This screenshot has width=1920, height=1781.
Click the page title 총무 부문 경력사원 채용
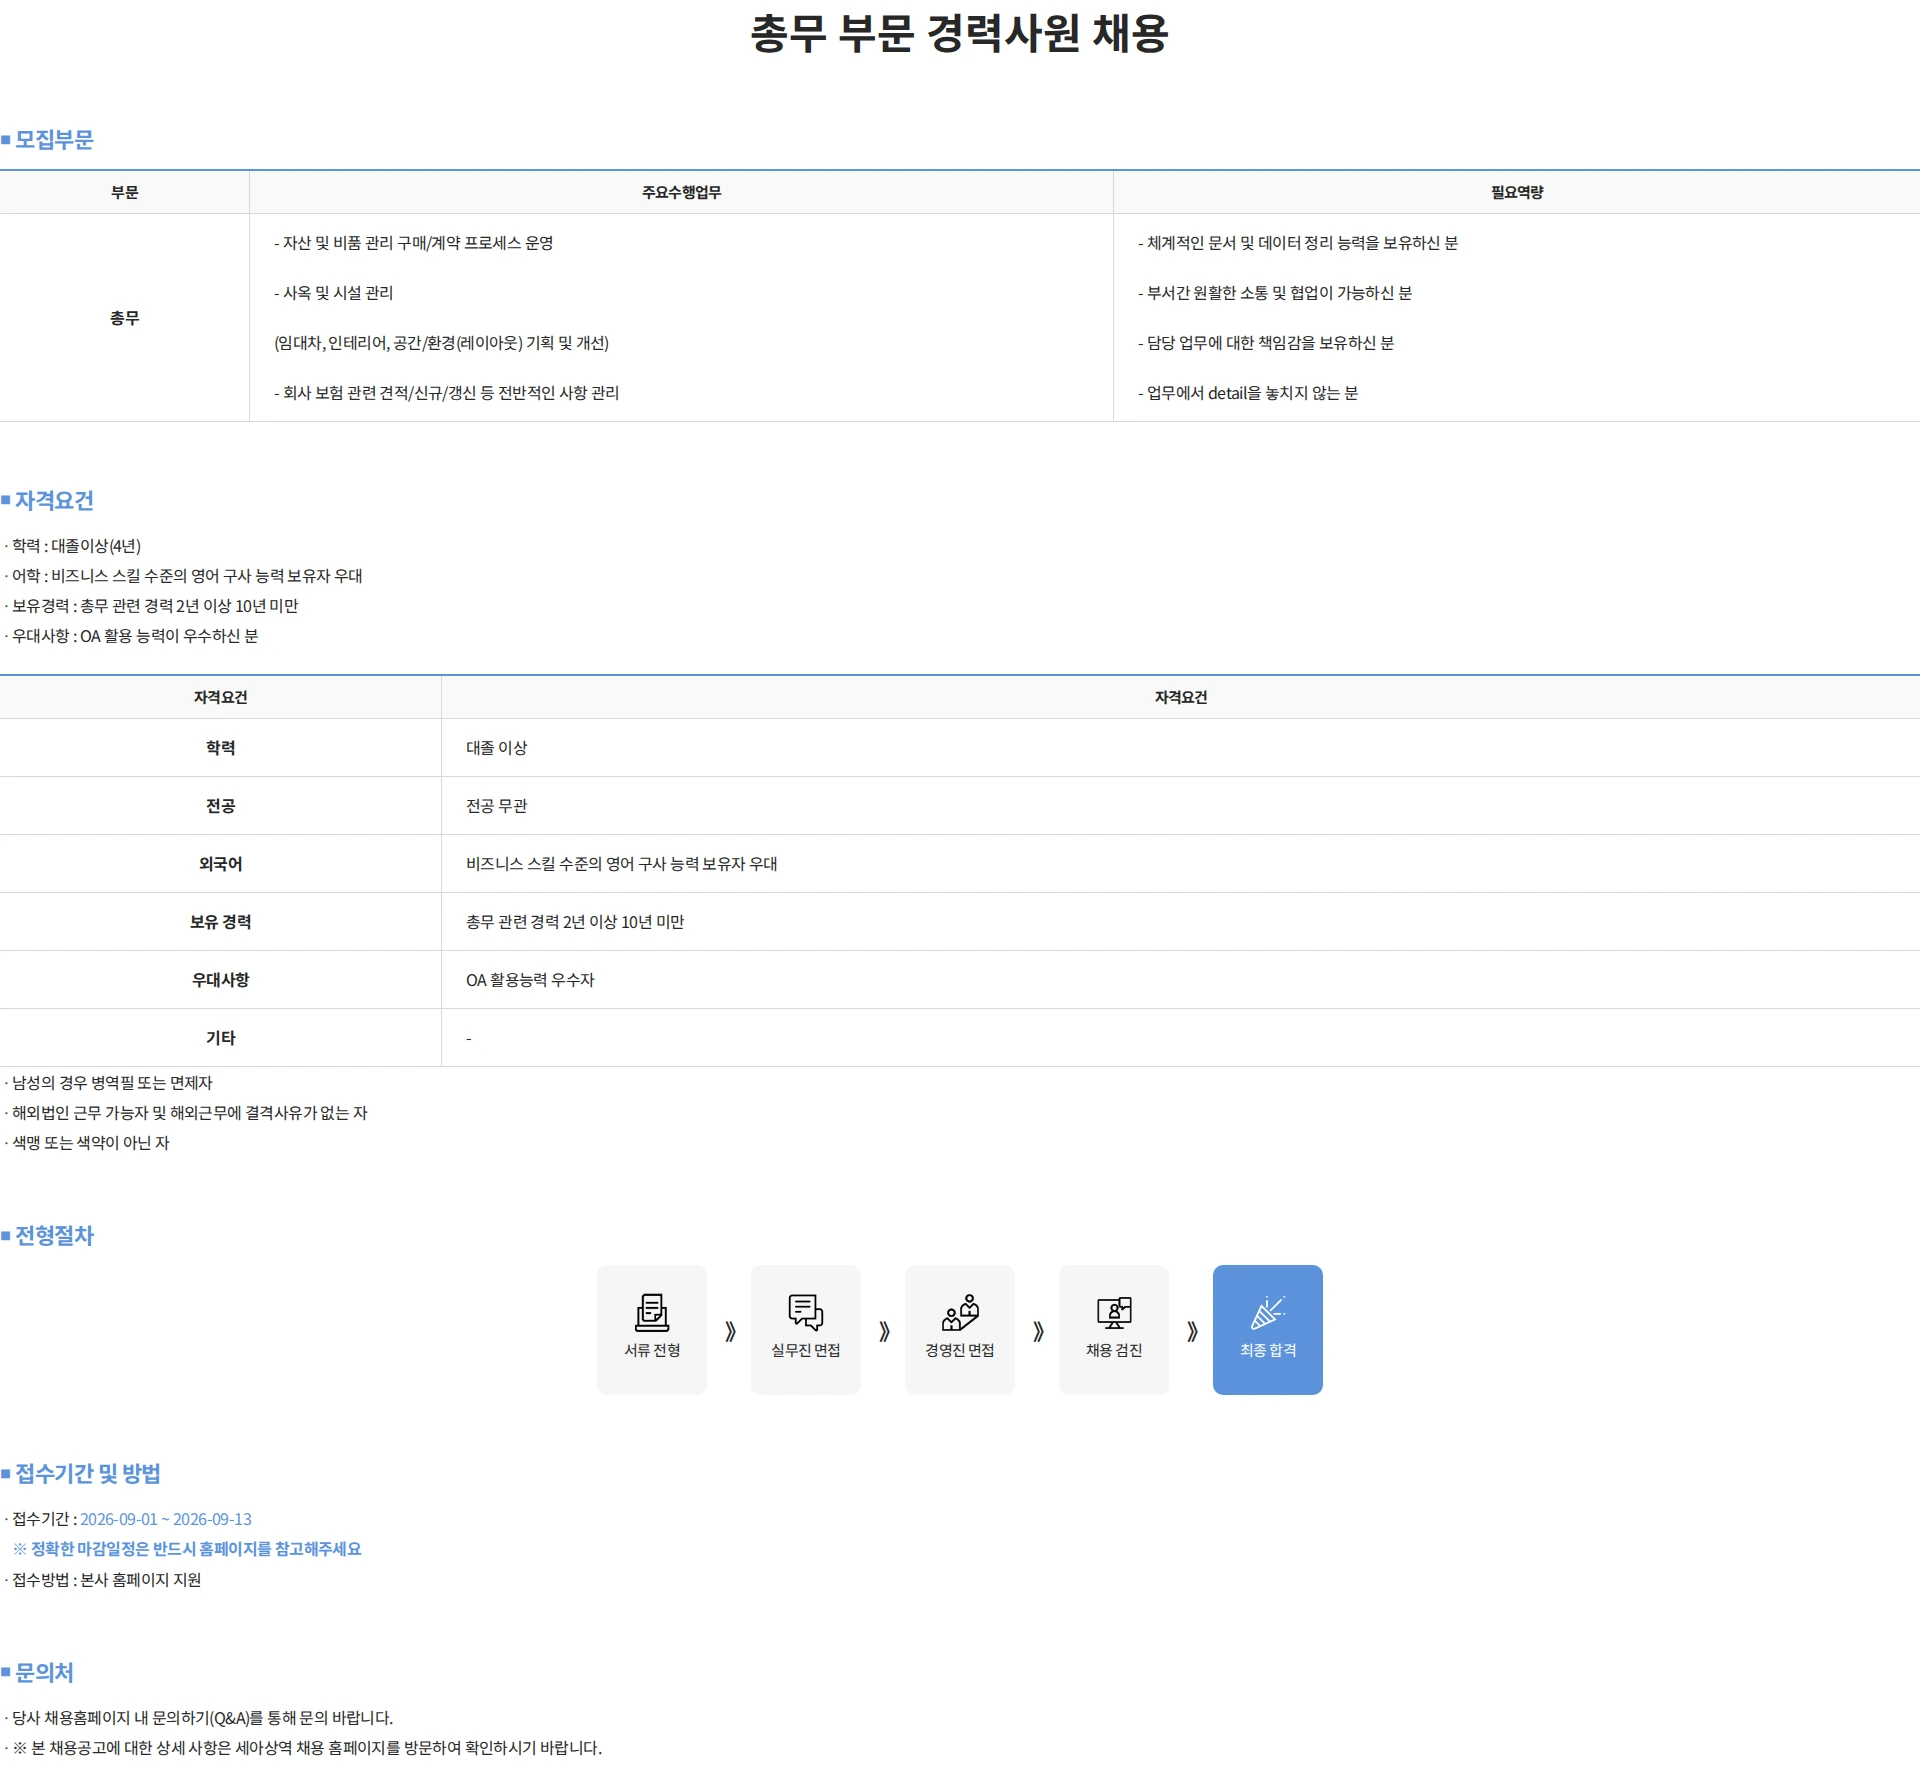point(959,33)
